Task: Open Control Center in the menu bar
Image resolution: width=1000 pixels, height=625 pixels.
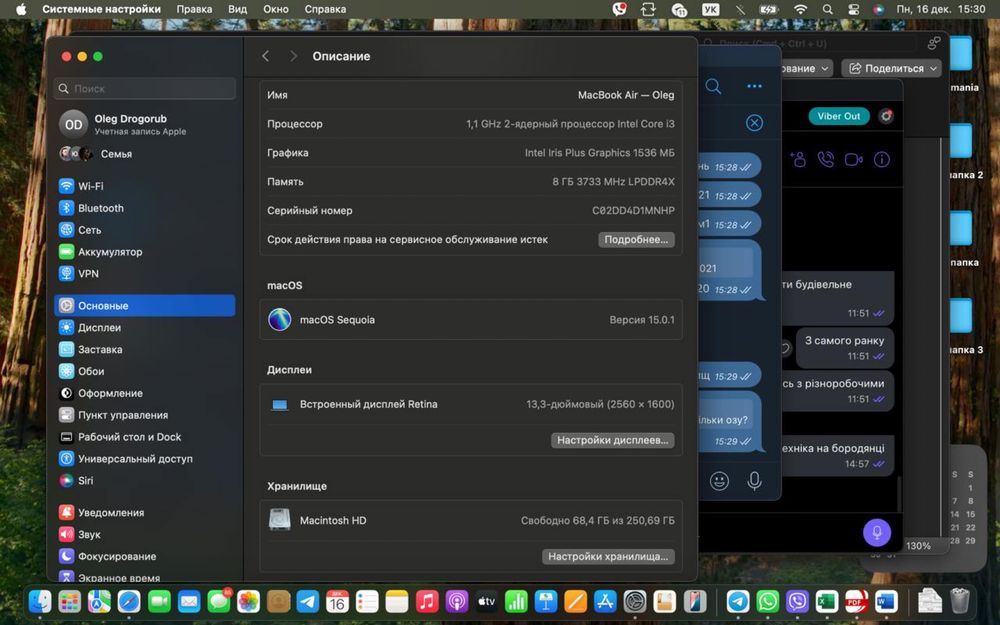Action: (x=853, y=9)
